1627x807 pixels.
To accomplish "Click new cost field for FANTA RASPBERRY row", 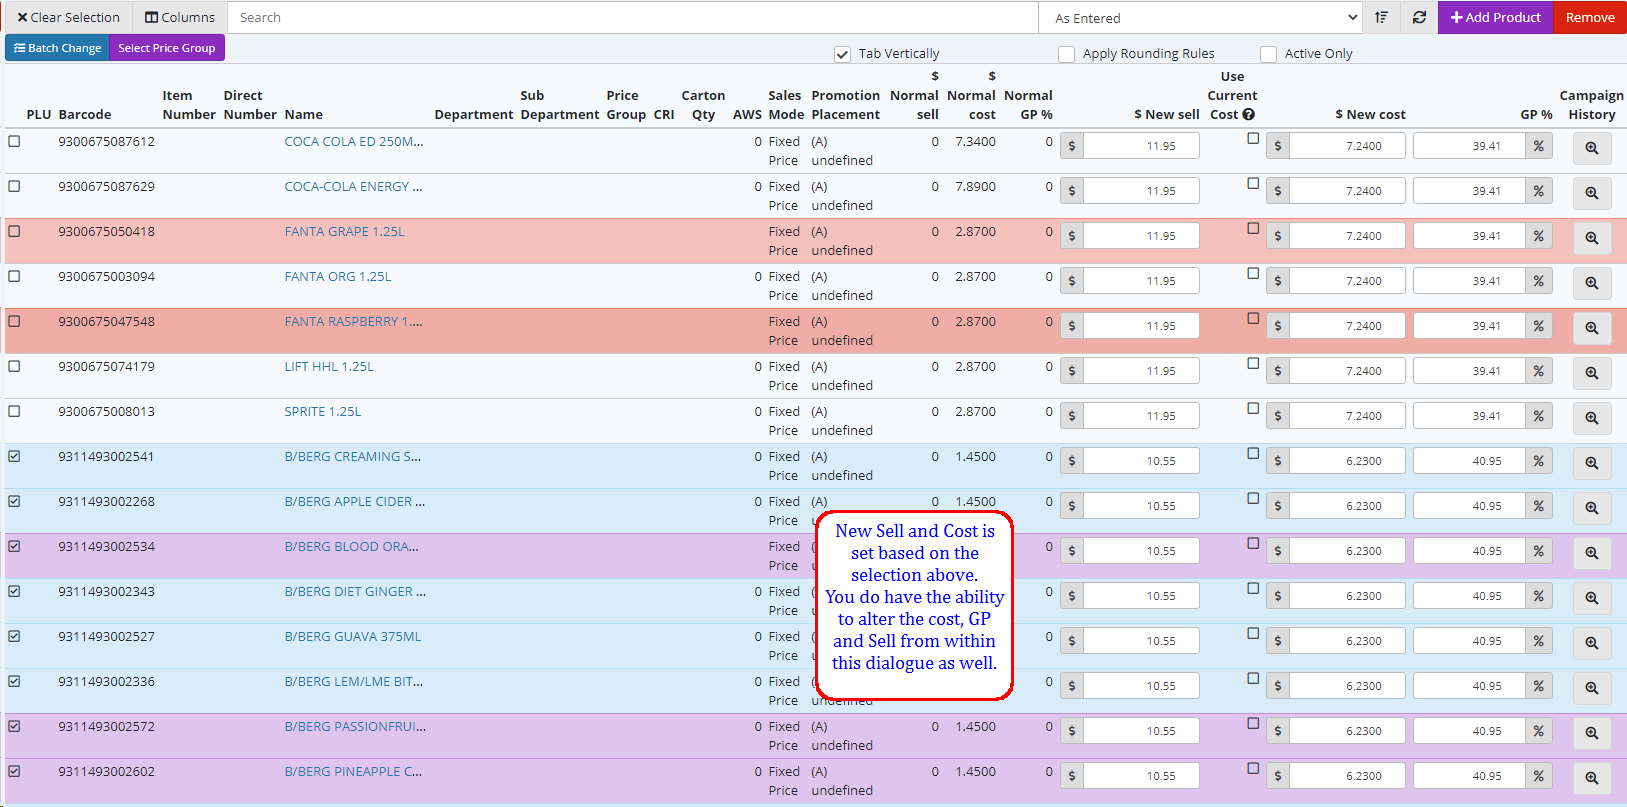I will (x=1347, y=326).
